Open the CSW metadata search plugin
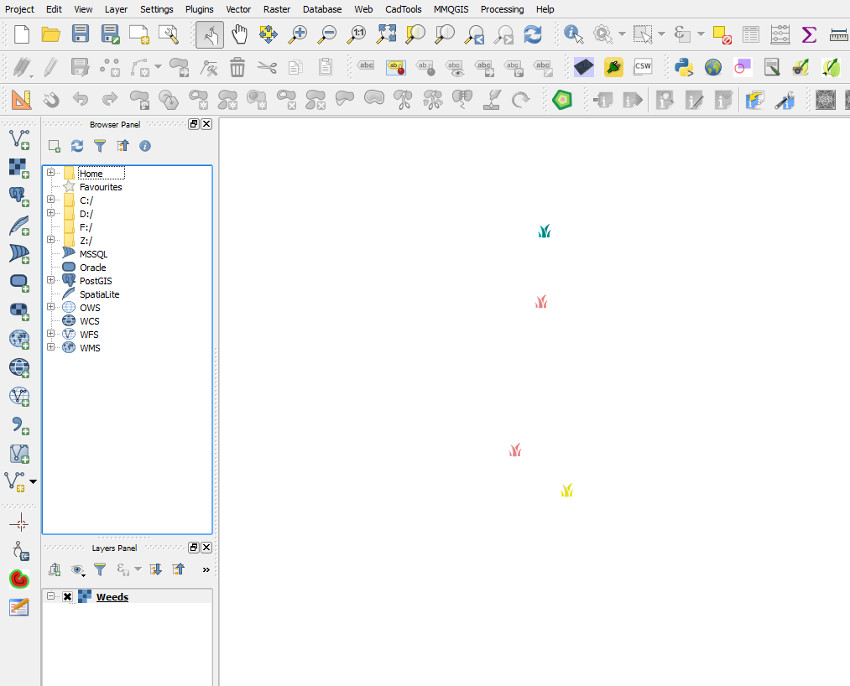The width and height of the screenshot is (850, 686). click(643, 67)
